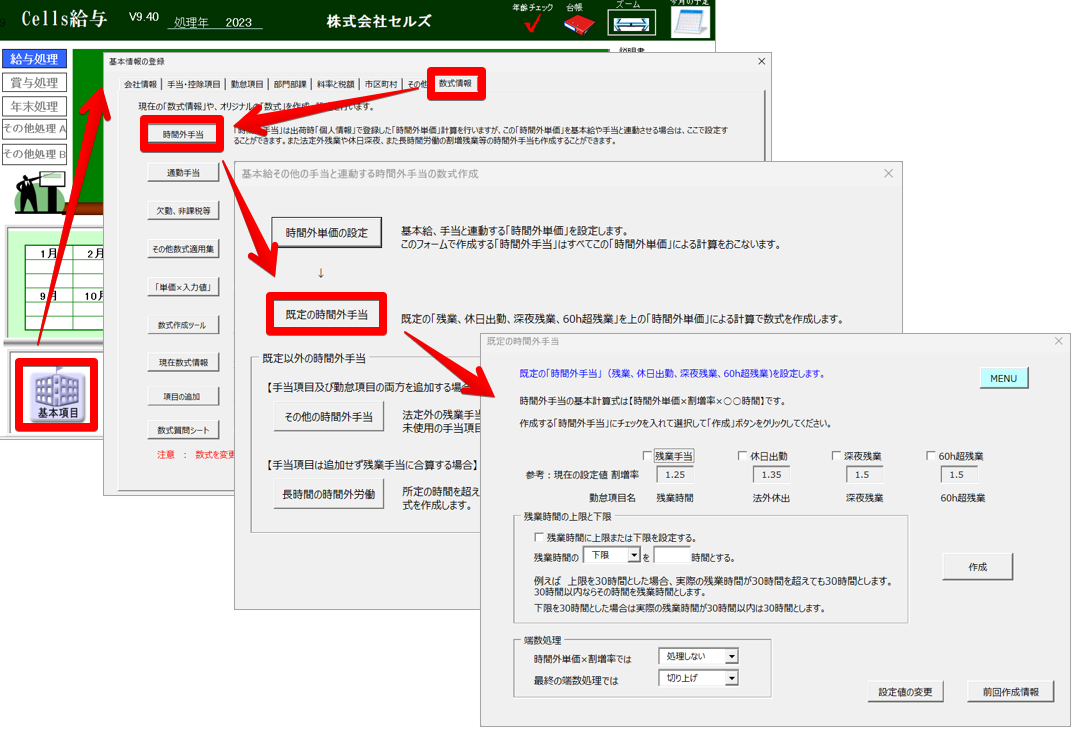Select 賞与処理 in the left sidebar
Screen dimensions: 1075x730
click(34, 83)
